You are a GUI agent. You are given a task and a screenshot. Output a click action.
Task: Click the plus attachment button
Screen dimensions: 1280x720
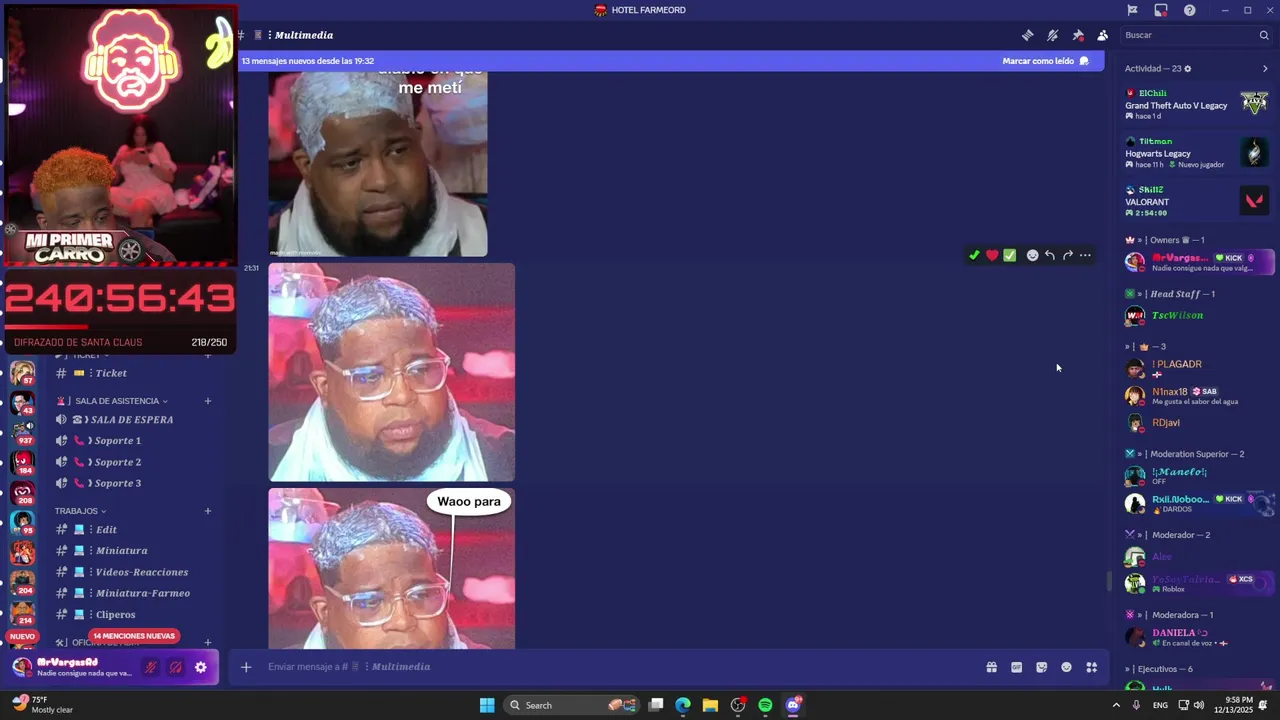246,667
